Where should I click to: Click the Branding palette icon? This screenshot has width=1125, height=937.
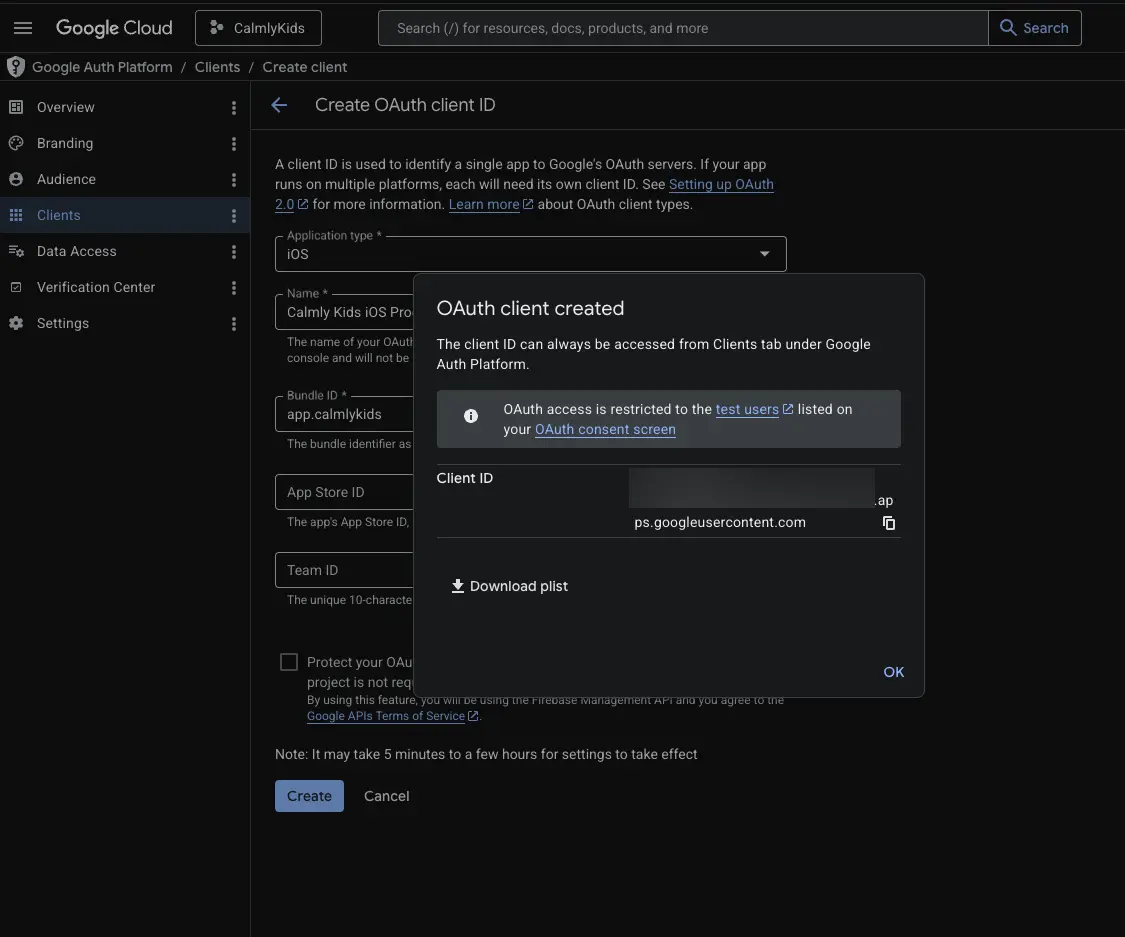pos(16,143)
